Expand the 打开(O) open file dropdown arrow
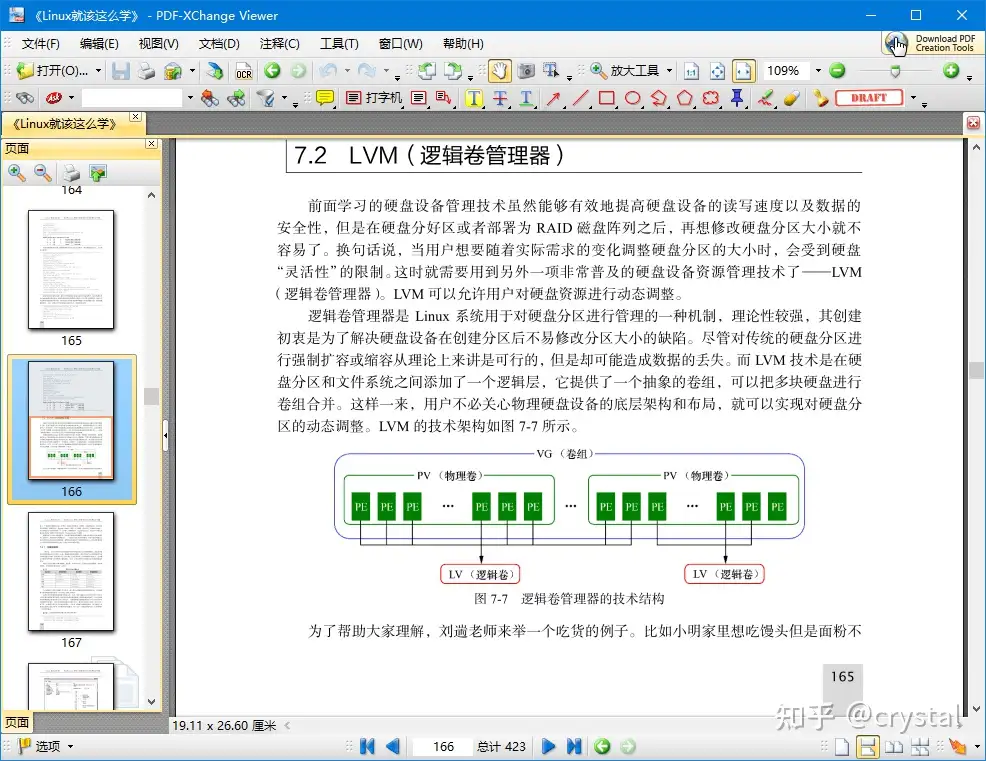The image size is (986, 761). click(98, 71)
